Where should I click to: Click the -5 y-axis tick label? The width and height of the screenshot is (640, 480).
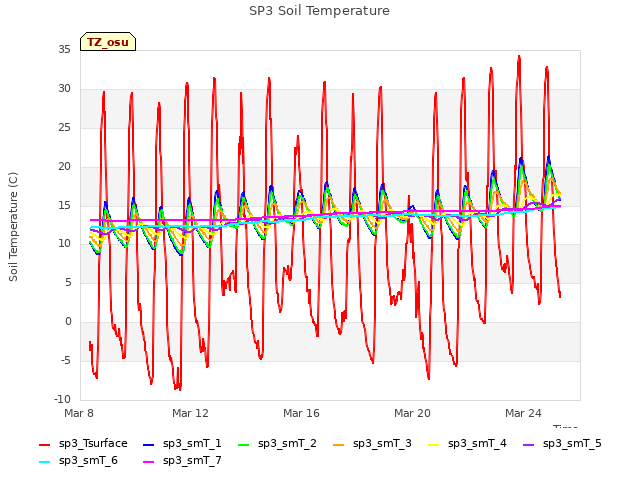[x=66, y=360]
